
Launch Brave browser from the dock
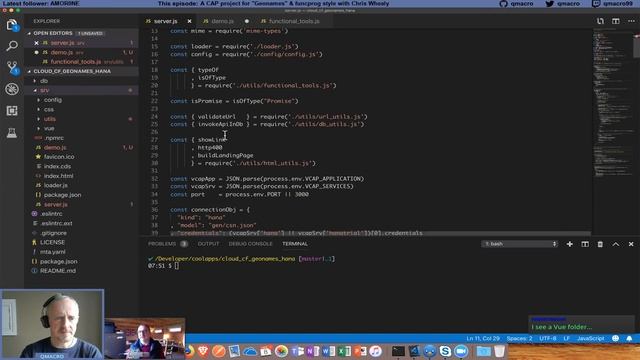click(203, 351)
